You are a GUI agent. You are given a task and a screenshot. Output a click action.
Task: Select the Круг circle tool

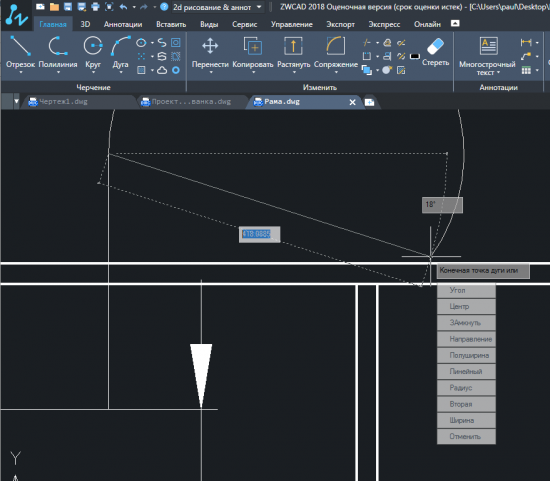point(93,51)
